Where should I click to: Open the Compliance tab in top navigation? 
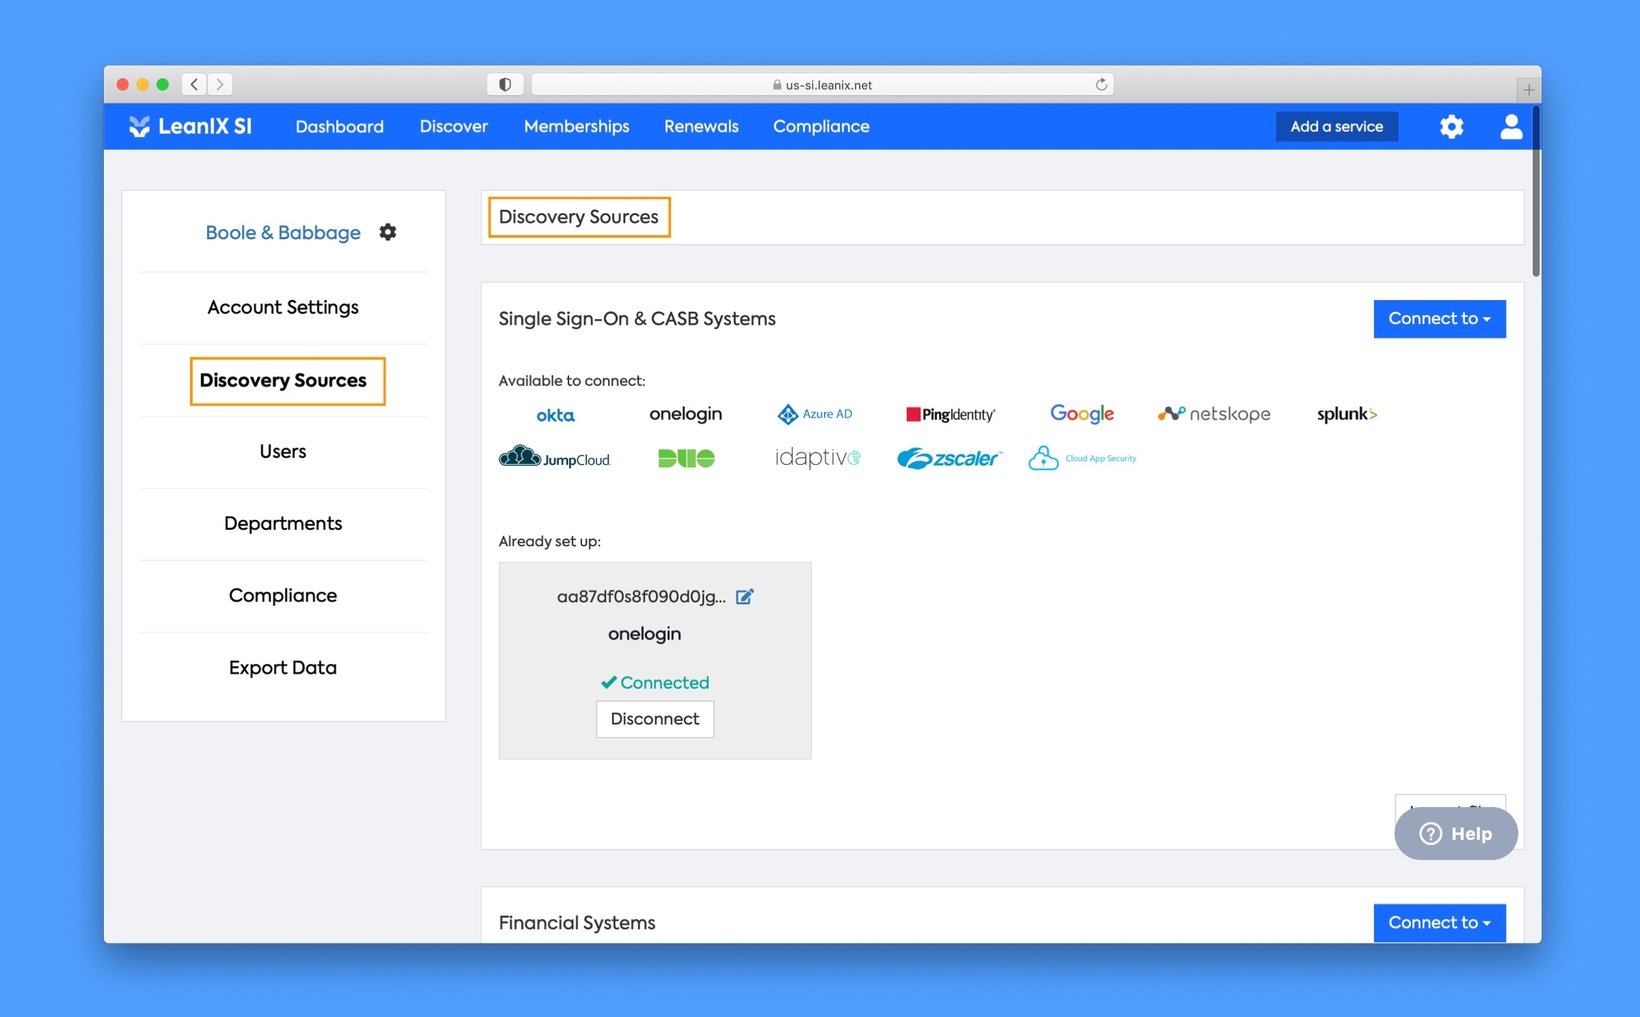click(x=820, y=127)
